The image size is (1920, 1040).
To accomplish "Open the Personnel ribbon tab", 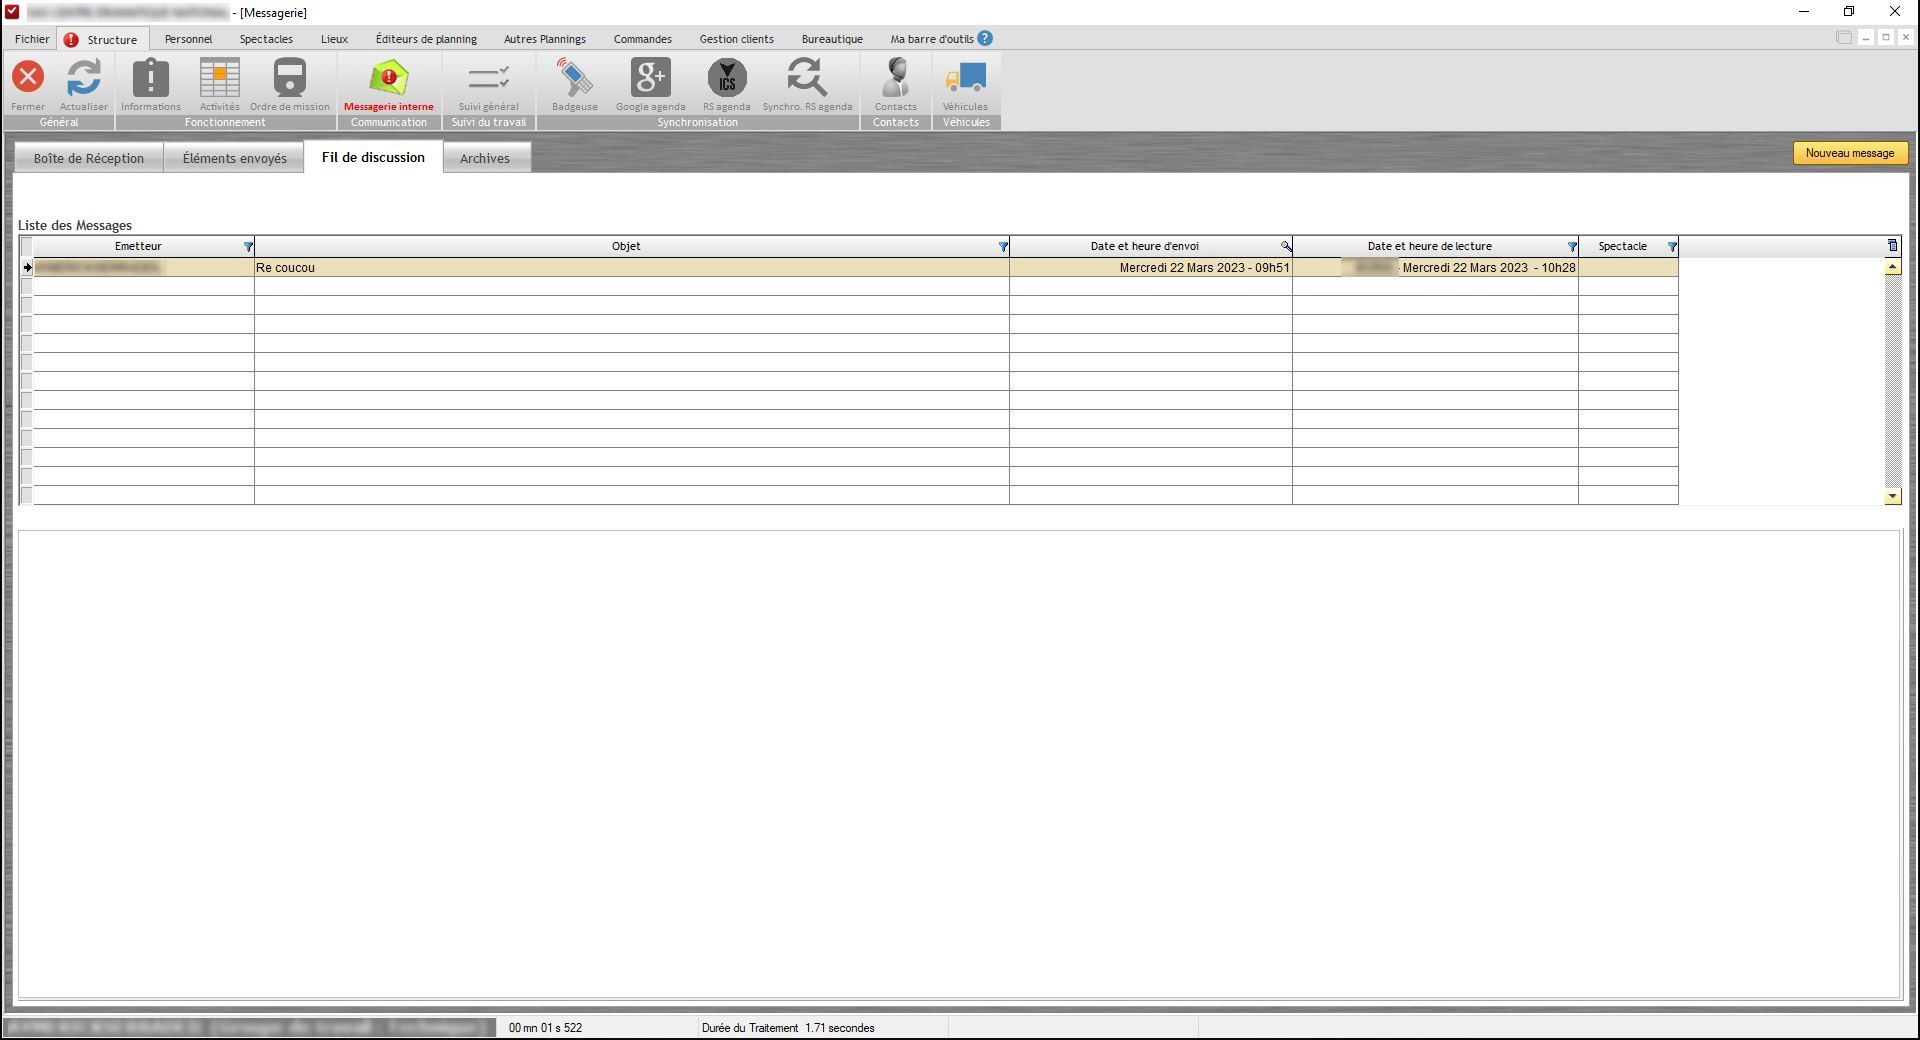I will coord(188,39).
